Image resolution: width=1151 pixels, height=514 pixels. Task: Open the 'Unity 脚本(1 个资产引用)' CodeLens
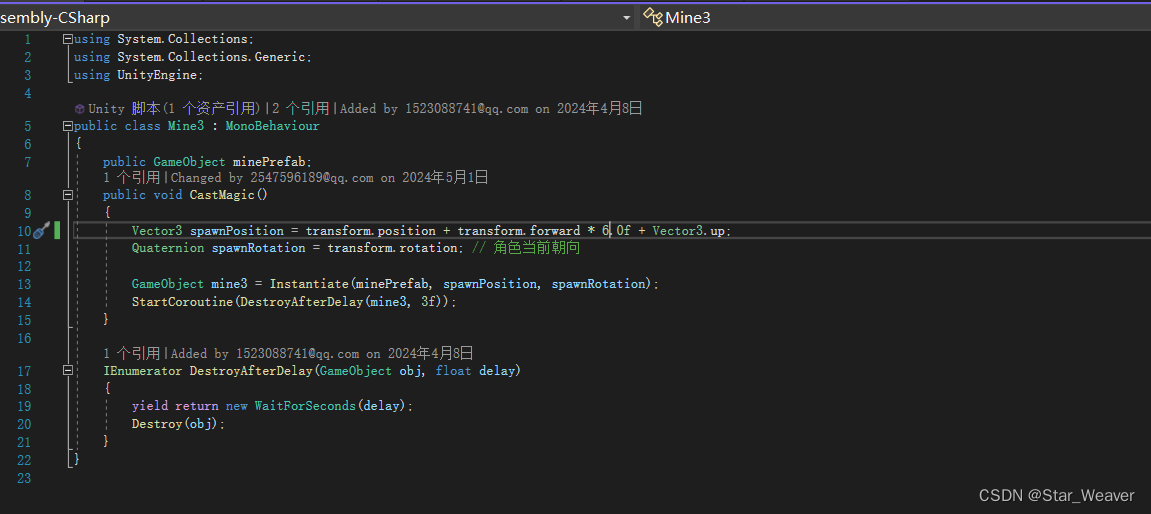174,109
